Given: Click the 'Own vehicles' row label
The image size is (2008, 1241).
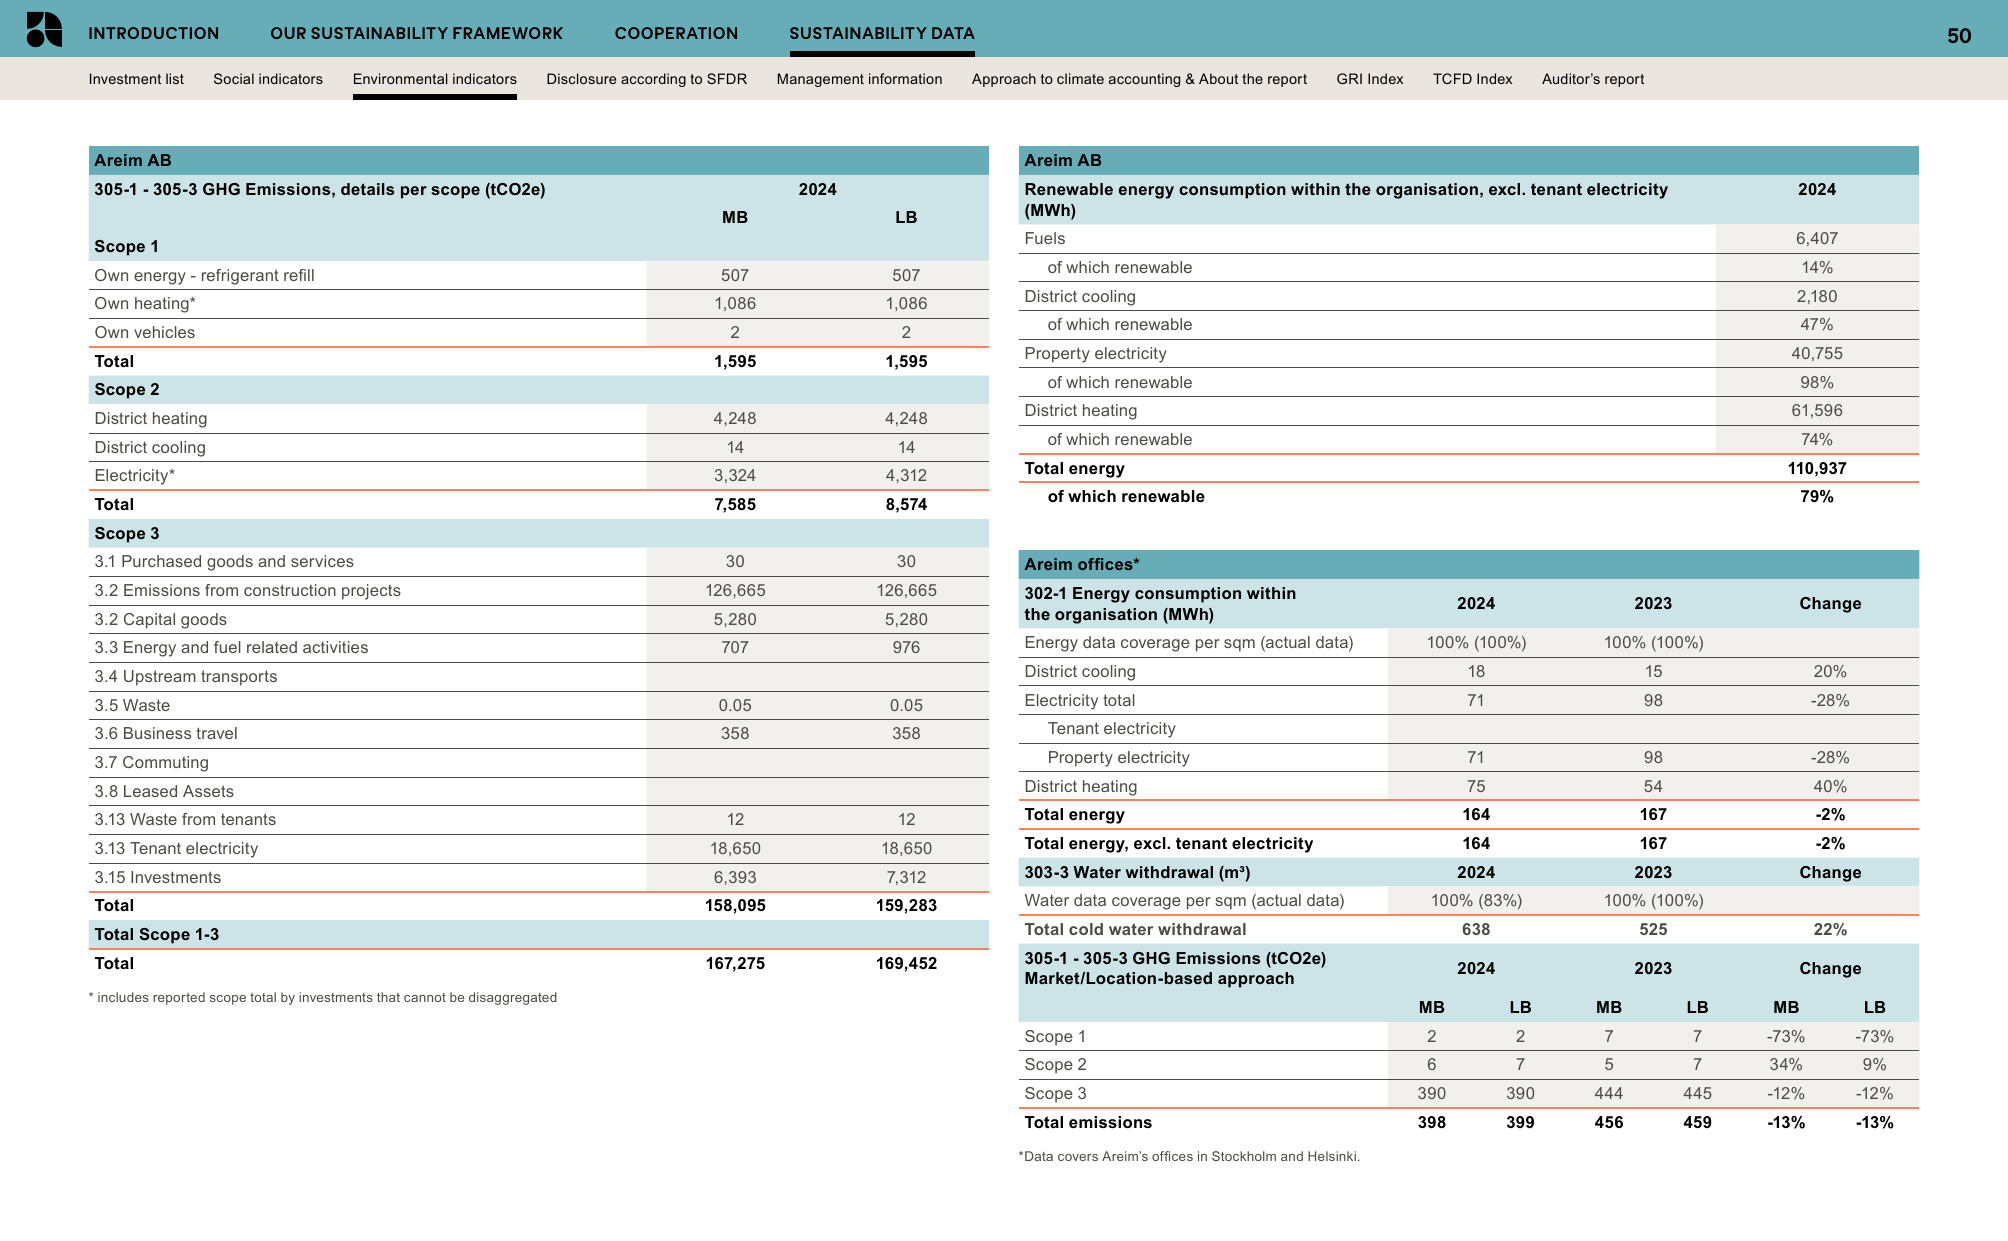Looking at the screenshot, I should 145,332.
